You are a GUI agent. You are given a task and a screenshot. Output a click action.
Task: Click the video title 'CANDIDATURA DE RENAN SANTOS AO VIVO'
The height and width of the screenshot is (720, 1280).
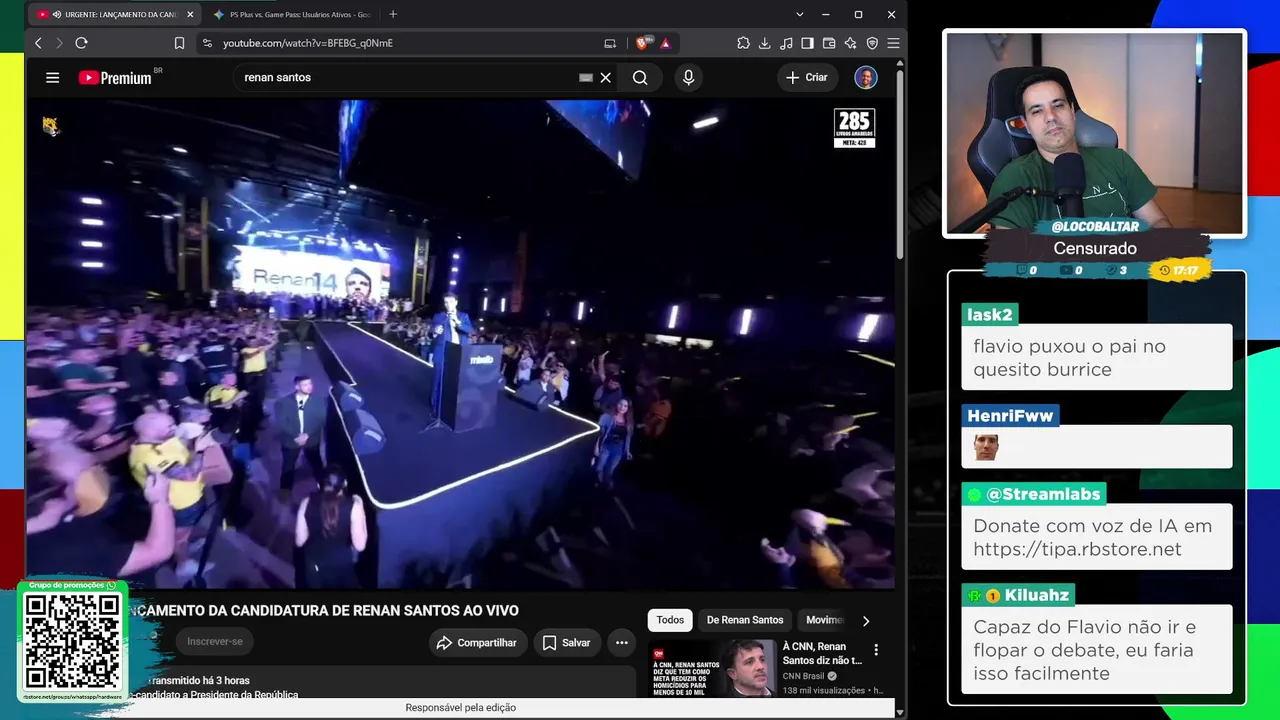coord(323,610)
